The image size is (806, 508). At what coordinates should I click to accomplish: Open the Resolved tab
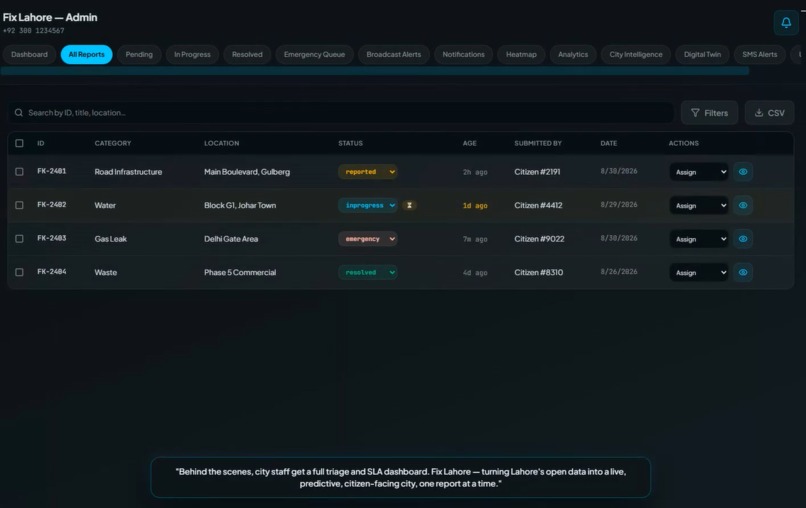pyautogui.click(x=247, y=55)
